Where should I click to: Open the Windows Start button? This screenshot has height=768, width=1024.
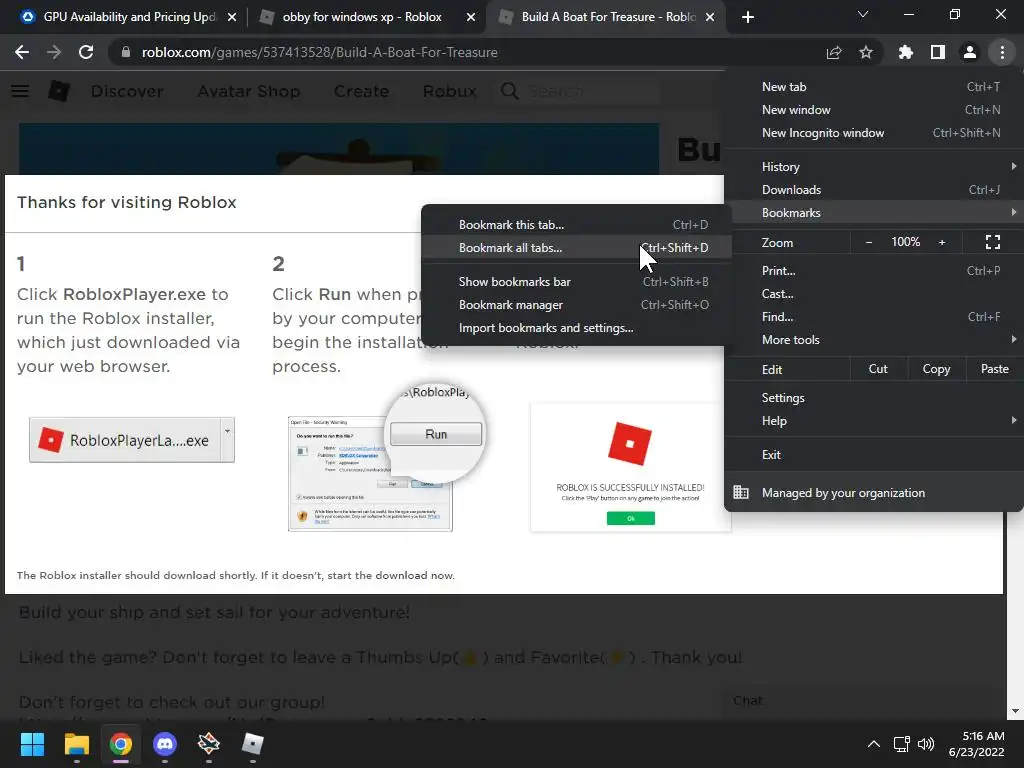coord(32,744)
